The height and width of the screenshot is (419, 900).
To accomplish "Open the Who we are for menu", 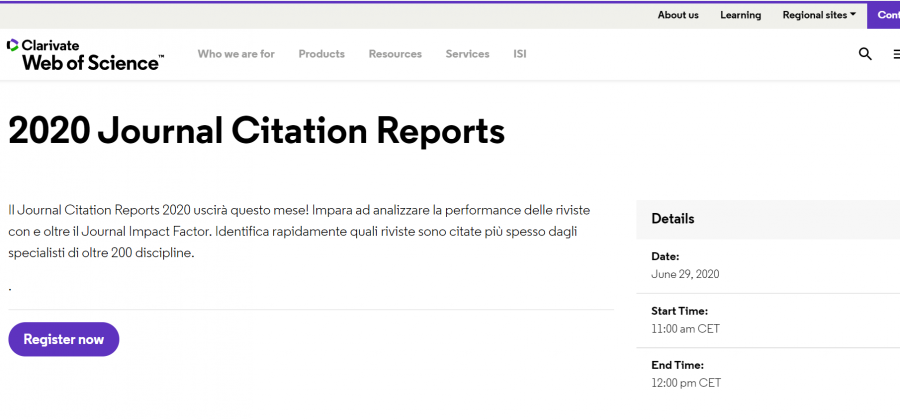I will tap(236, 54).
